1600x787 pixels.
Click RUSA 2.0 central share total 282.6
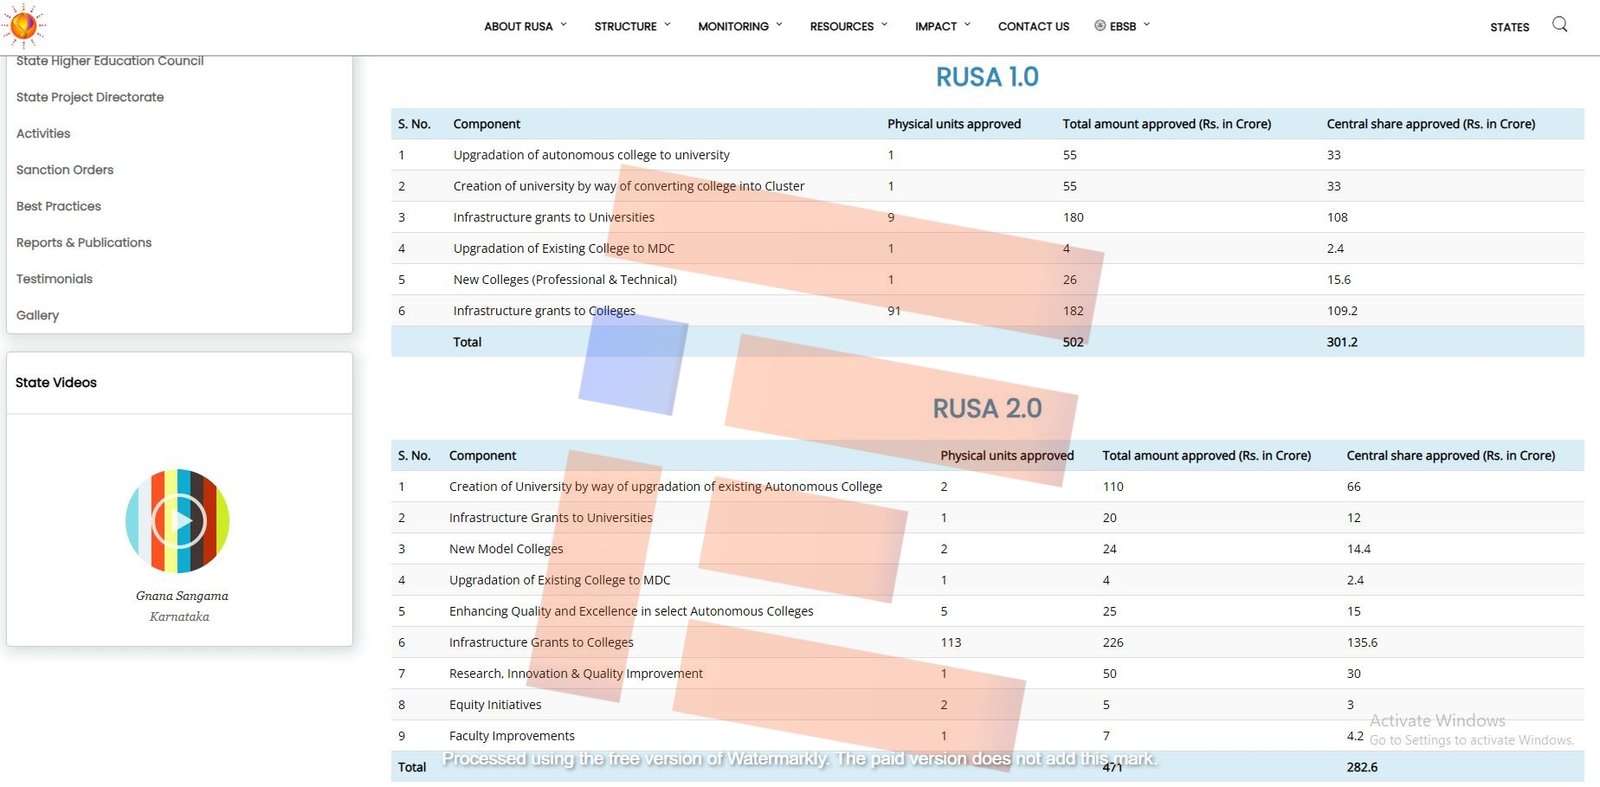1362,767
